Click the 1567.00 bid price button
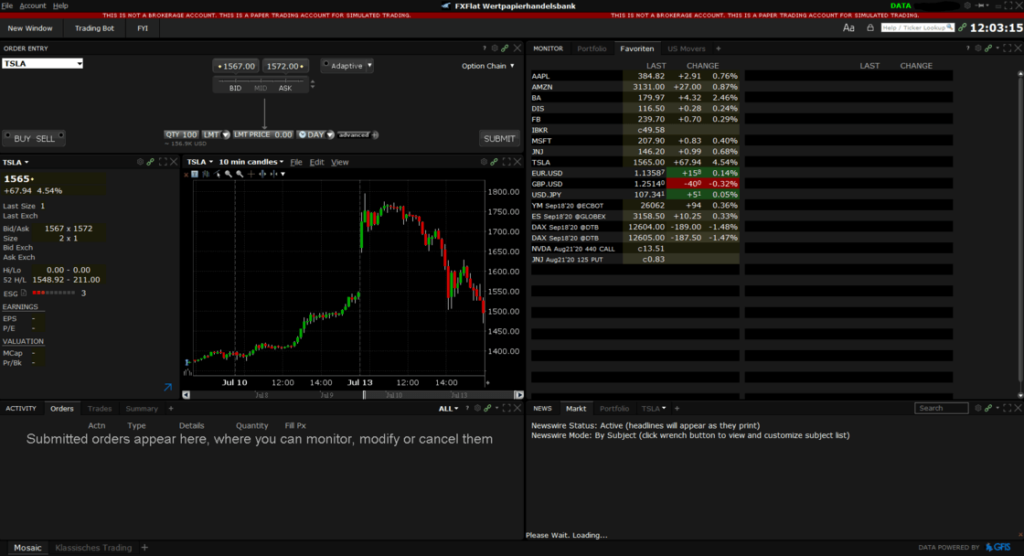 tap(235, 66)
